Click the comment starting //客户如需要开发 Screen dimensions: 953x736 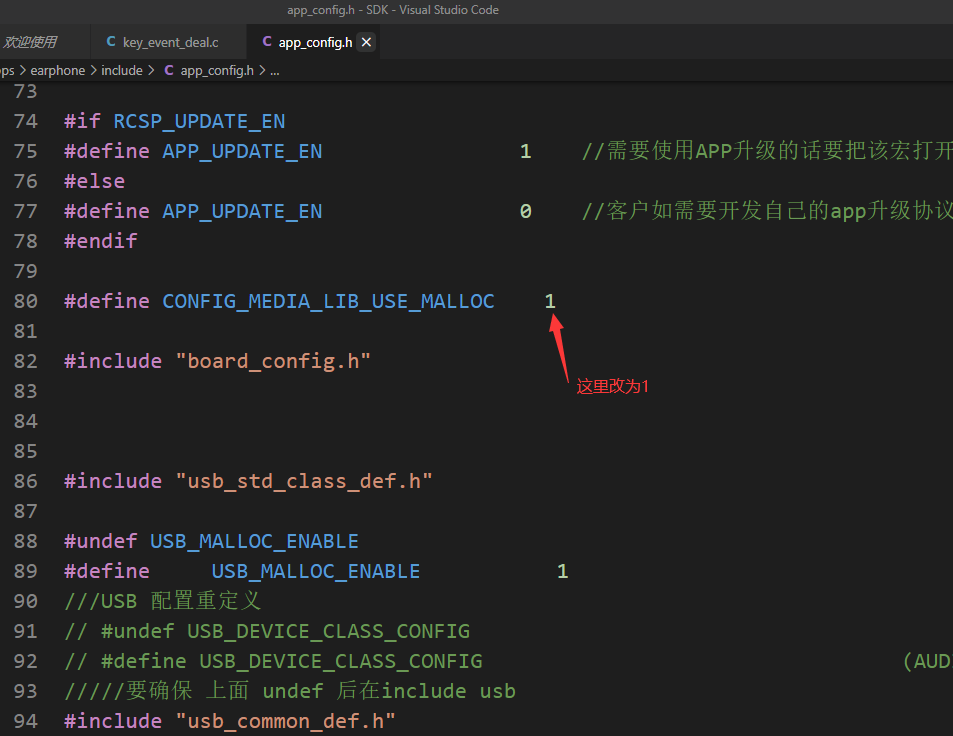click(x=767, y=211)
